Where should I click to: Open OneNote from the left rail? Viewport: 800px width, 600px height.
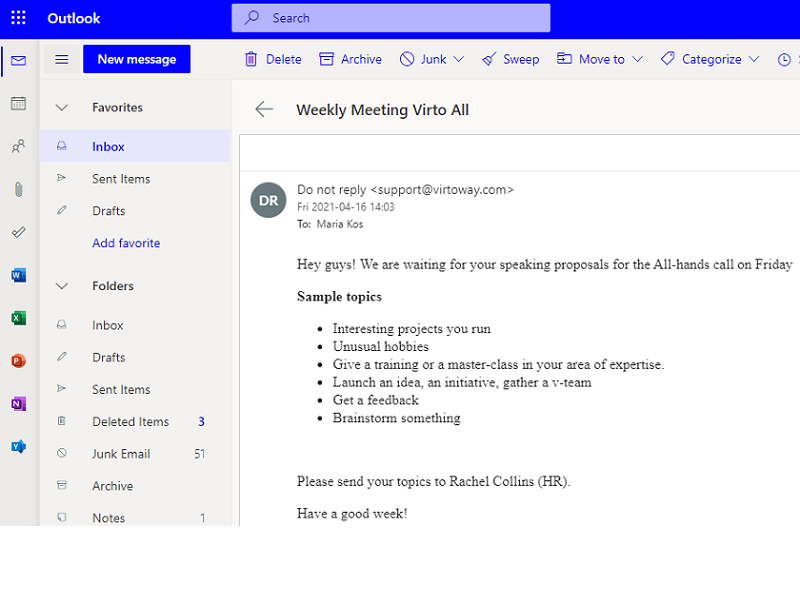pyautogui.click(x=17, y=403)
